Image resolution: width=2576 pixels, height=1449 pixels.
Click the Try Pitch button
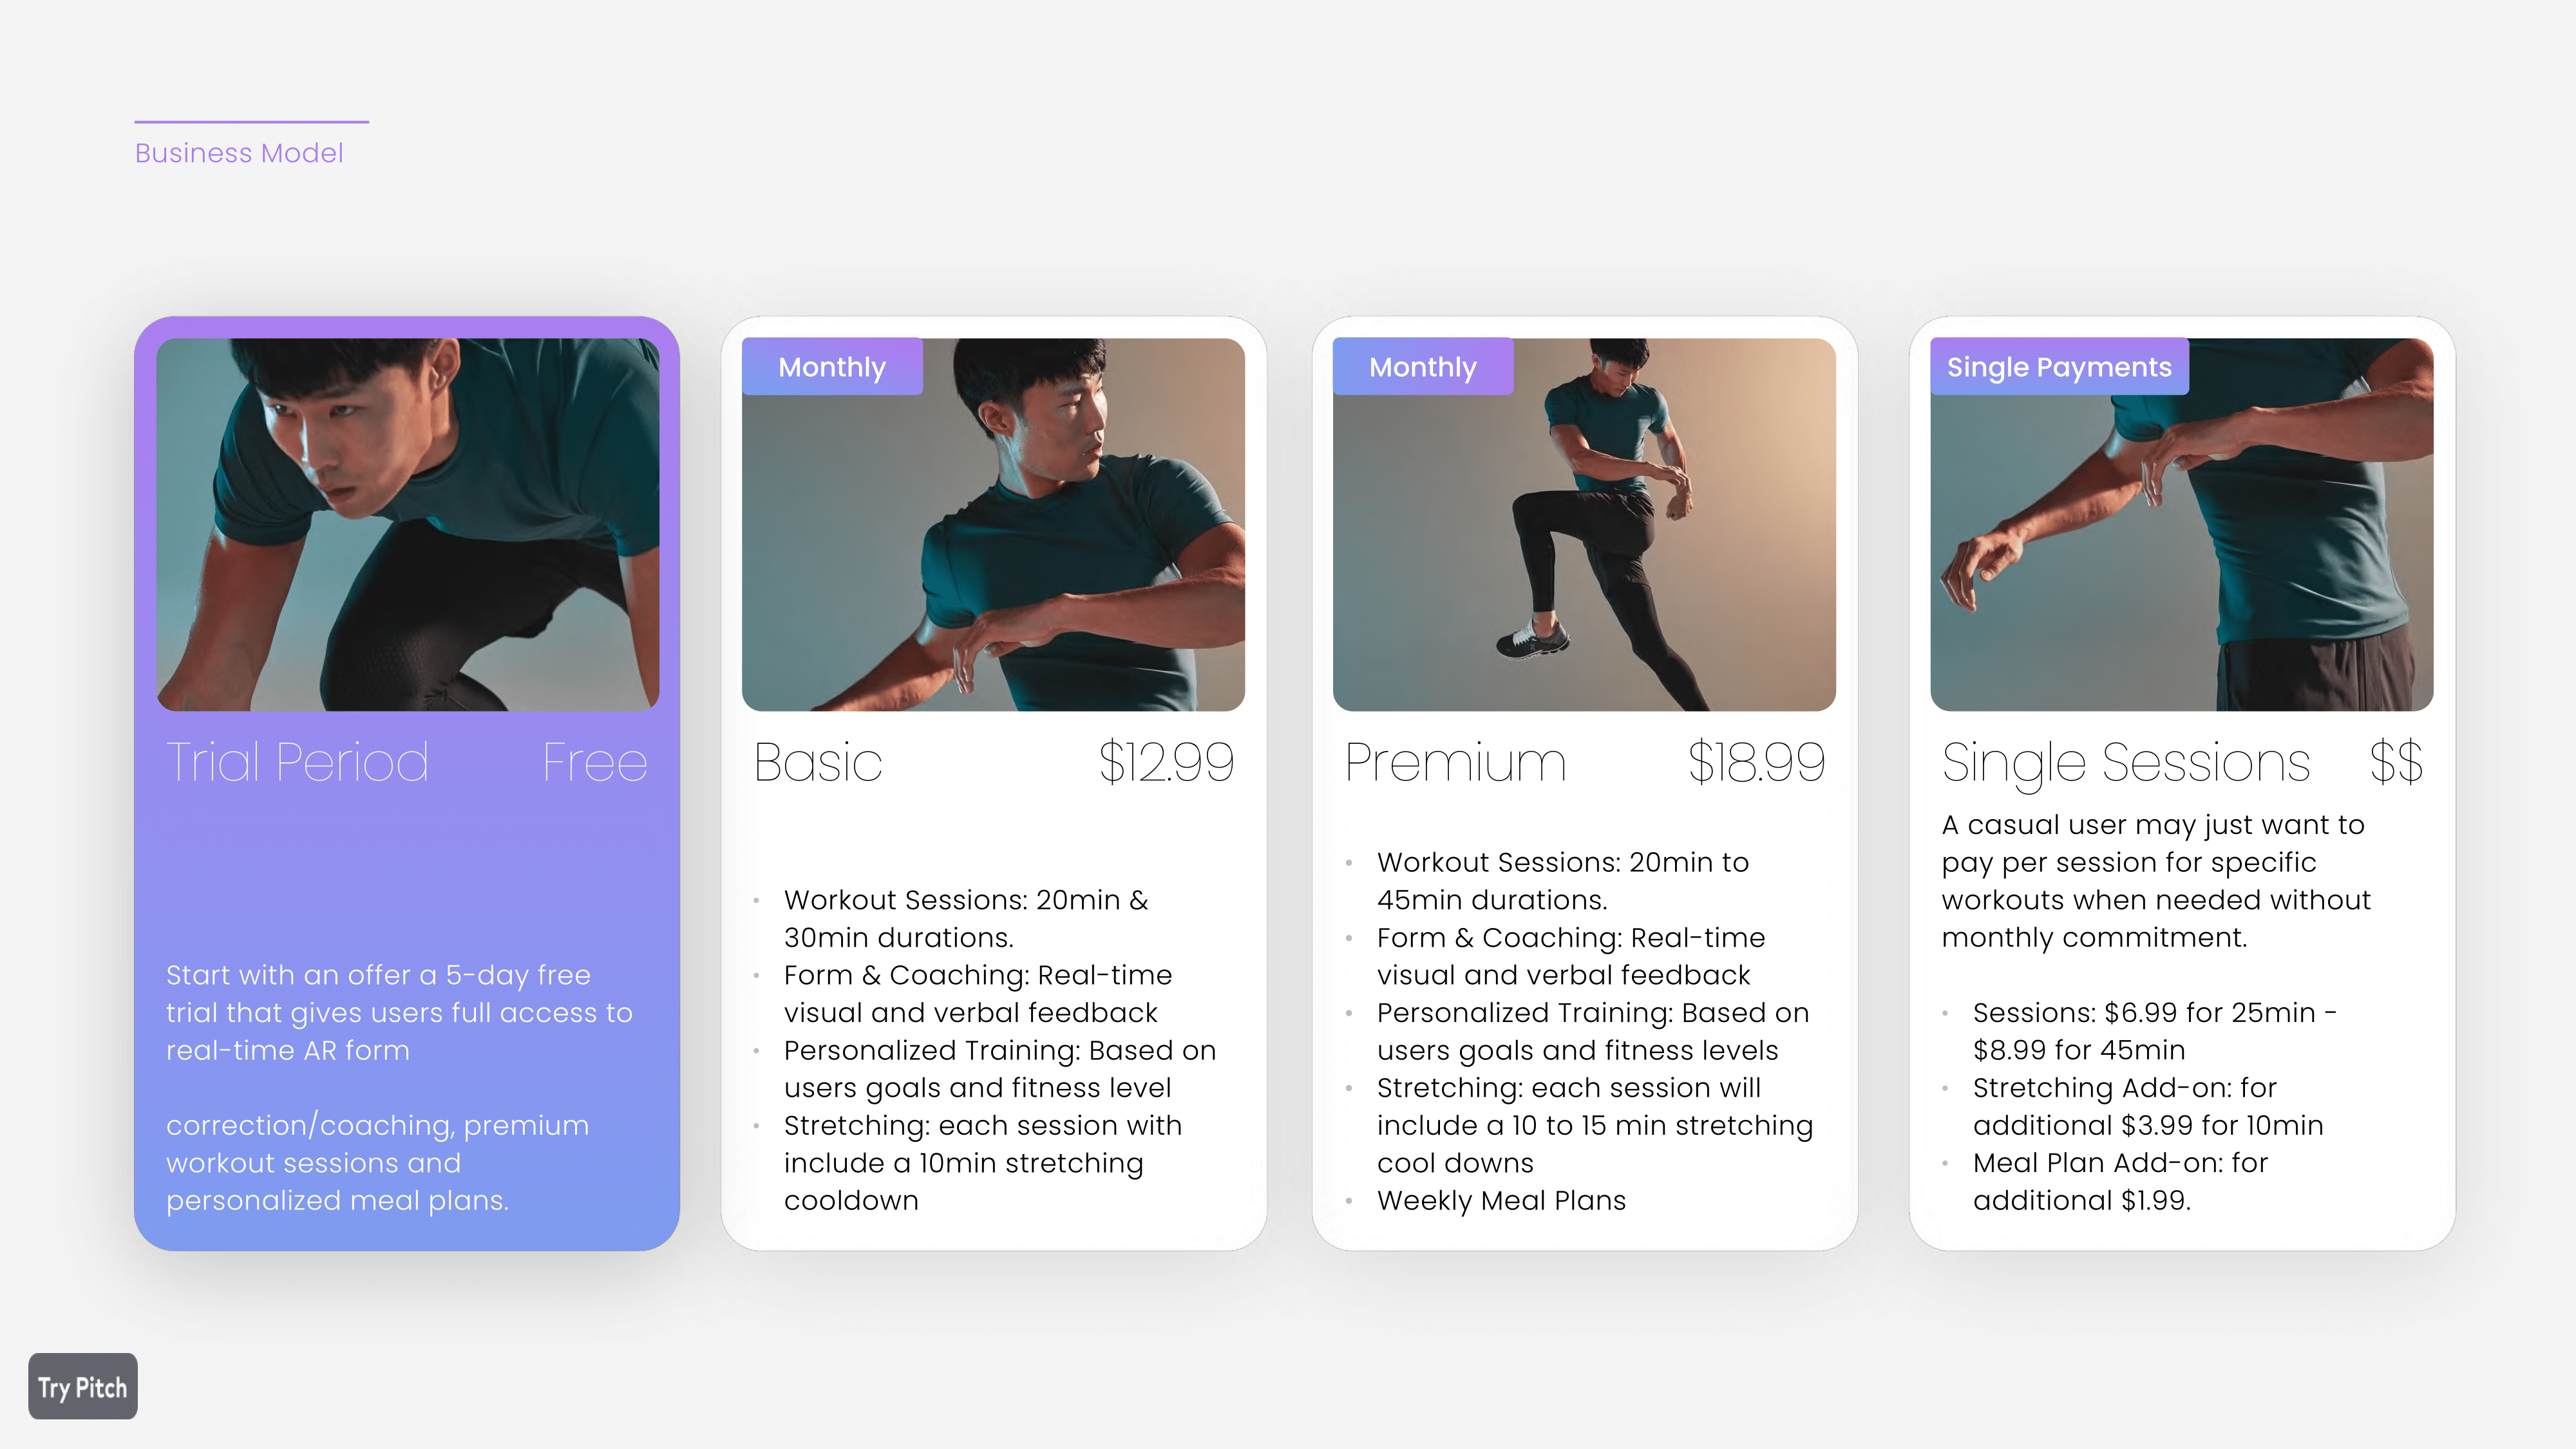(83, 1386)
